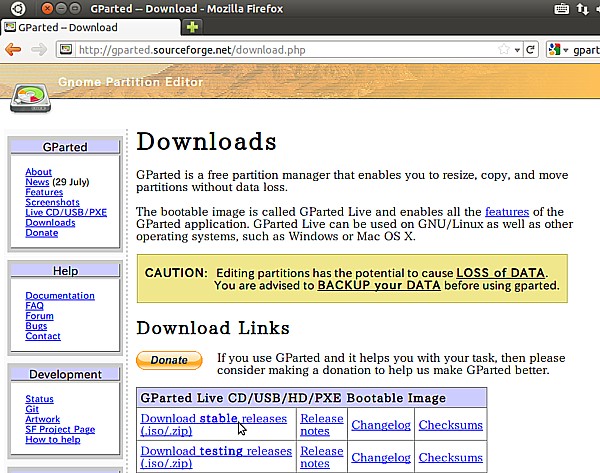600x473 pixels.
Task: Open the FAQ link
Action: (x=34, y=306)
